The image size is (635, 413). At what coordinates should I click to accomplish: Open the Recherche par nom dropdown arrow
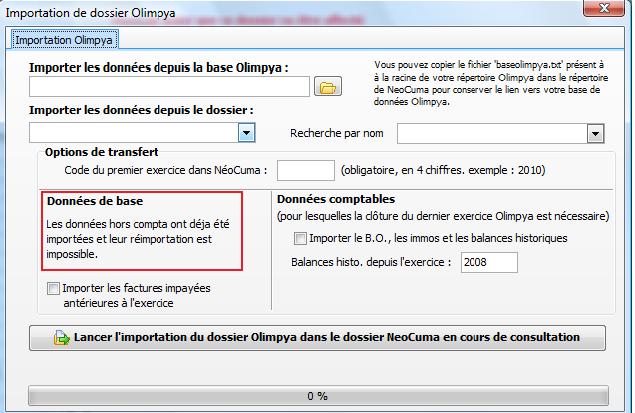pyautogui.click(x=595, y=134)
